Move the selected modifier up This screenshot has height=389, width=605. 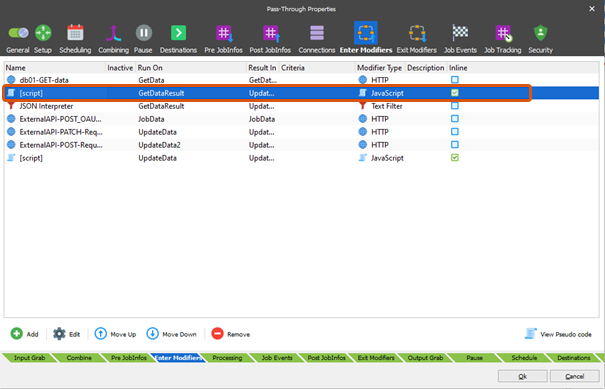[115, 334]
